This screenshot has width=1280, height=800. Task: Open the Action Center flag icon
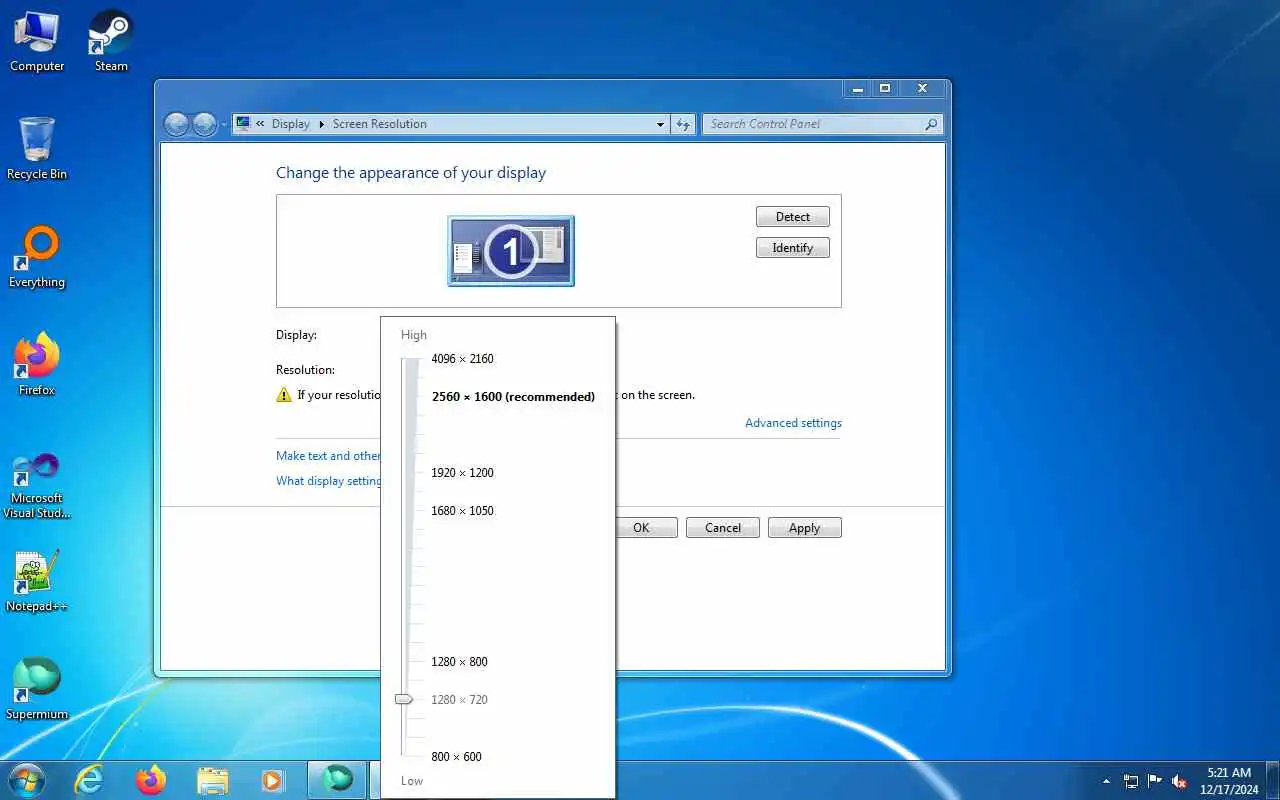pyautogui.click(x=1155, y=781)
